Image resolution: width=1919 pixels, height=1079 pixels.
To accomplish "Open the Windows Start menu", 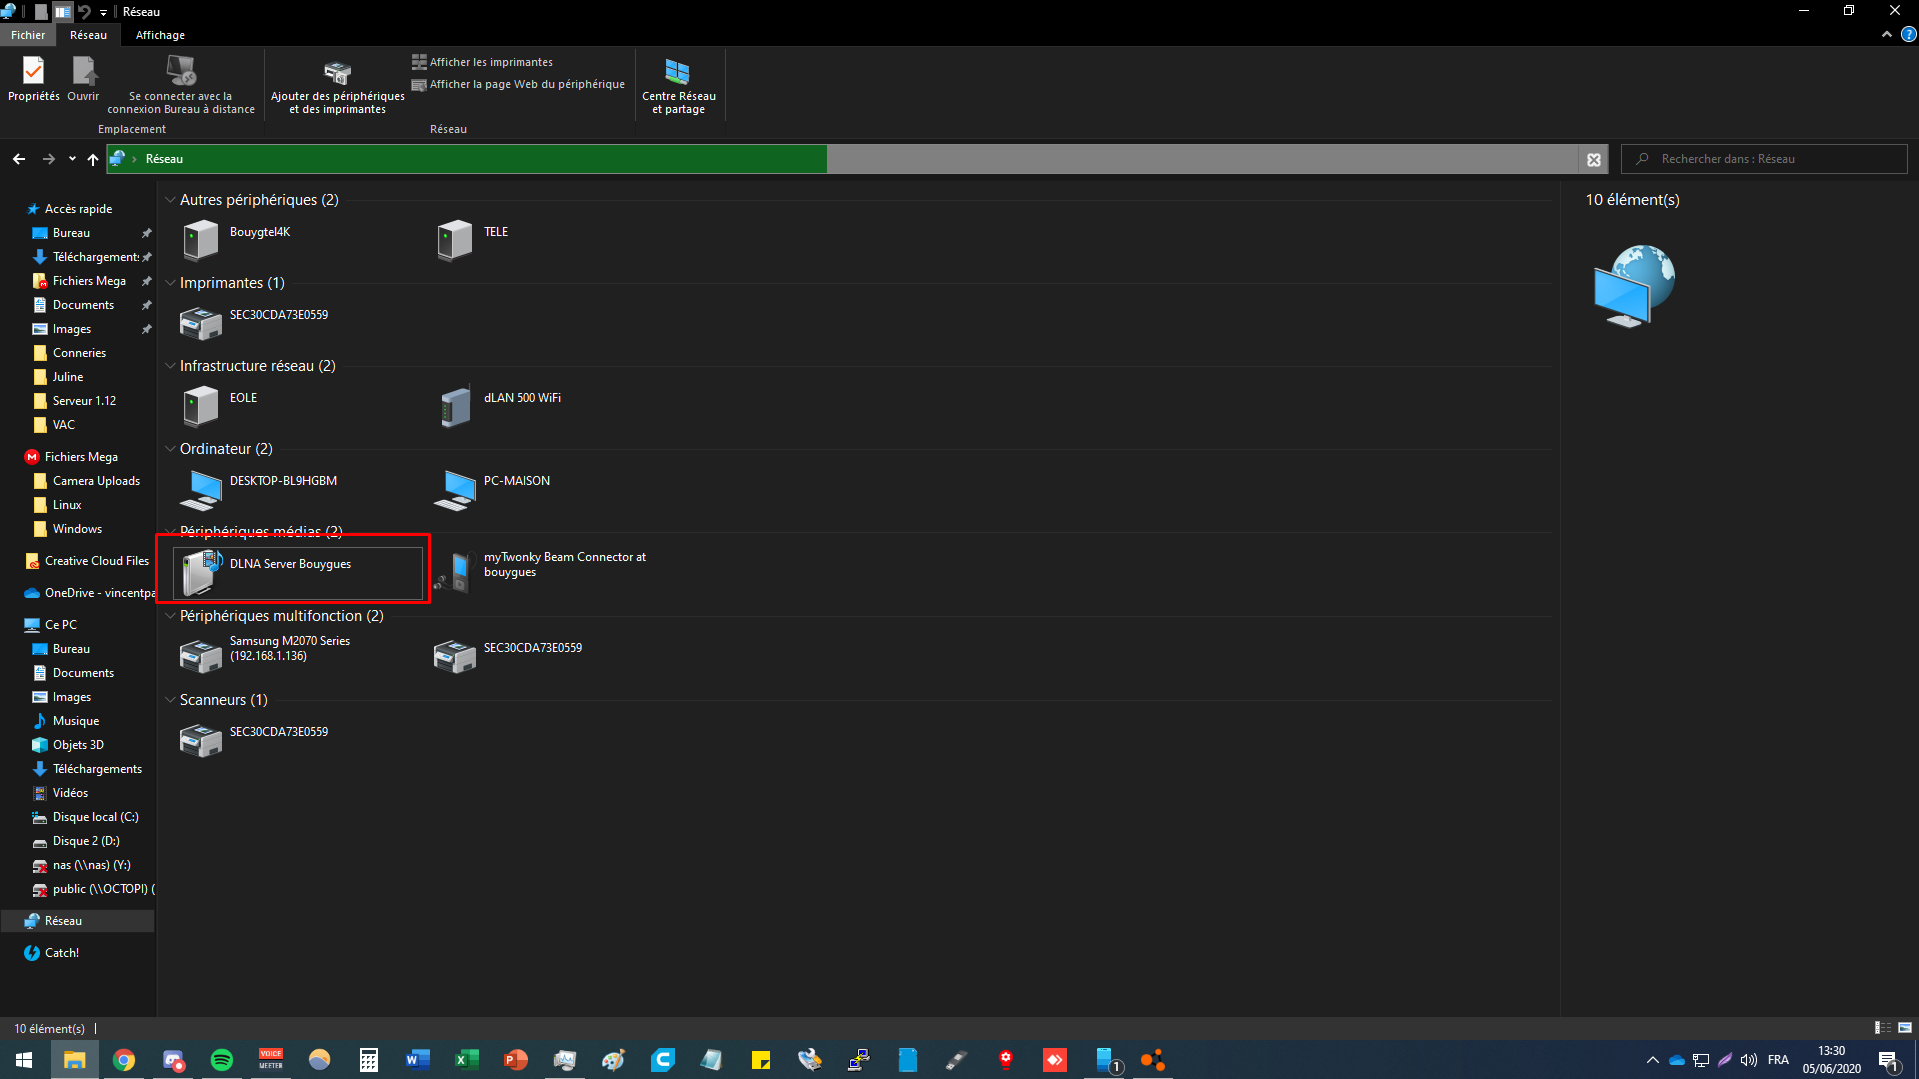I will 24,1060.
